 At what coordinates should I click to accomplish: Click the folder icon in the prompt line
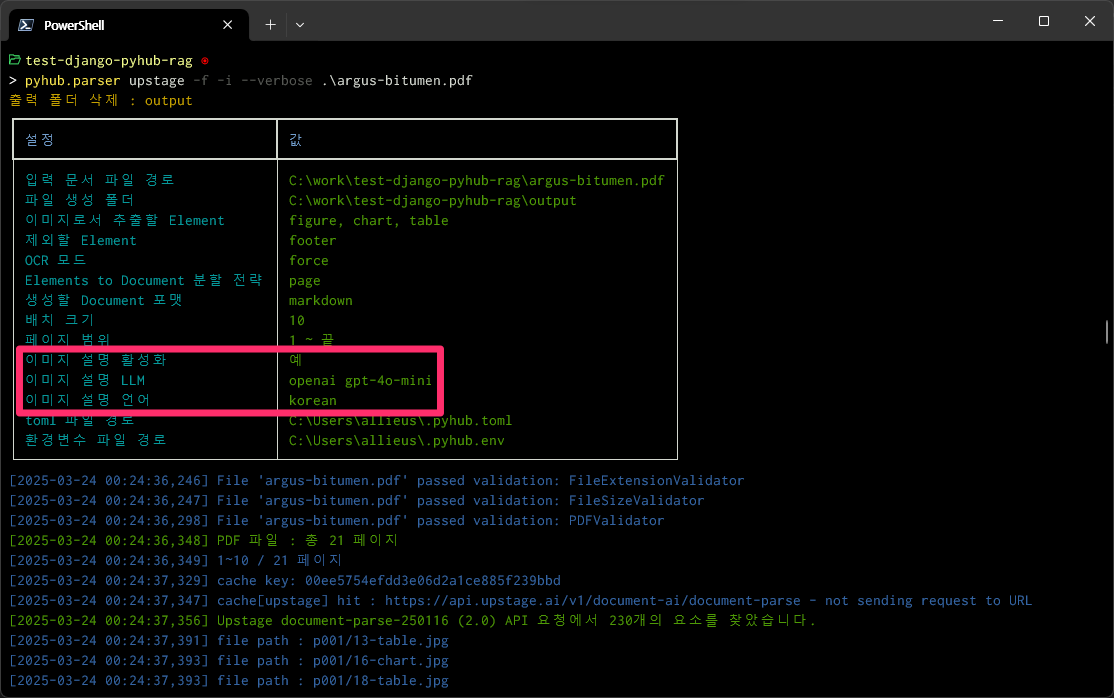coord(14,60)
